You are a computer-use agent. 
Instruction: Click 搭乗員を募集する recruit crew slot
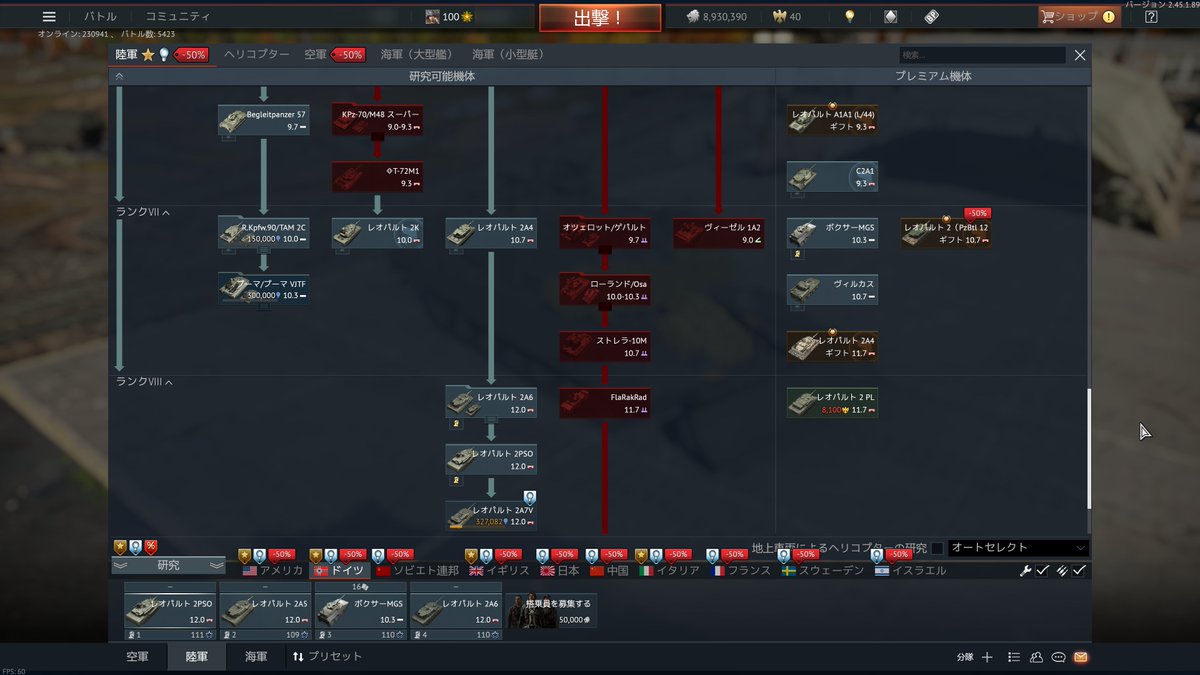click(552, 611)
